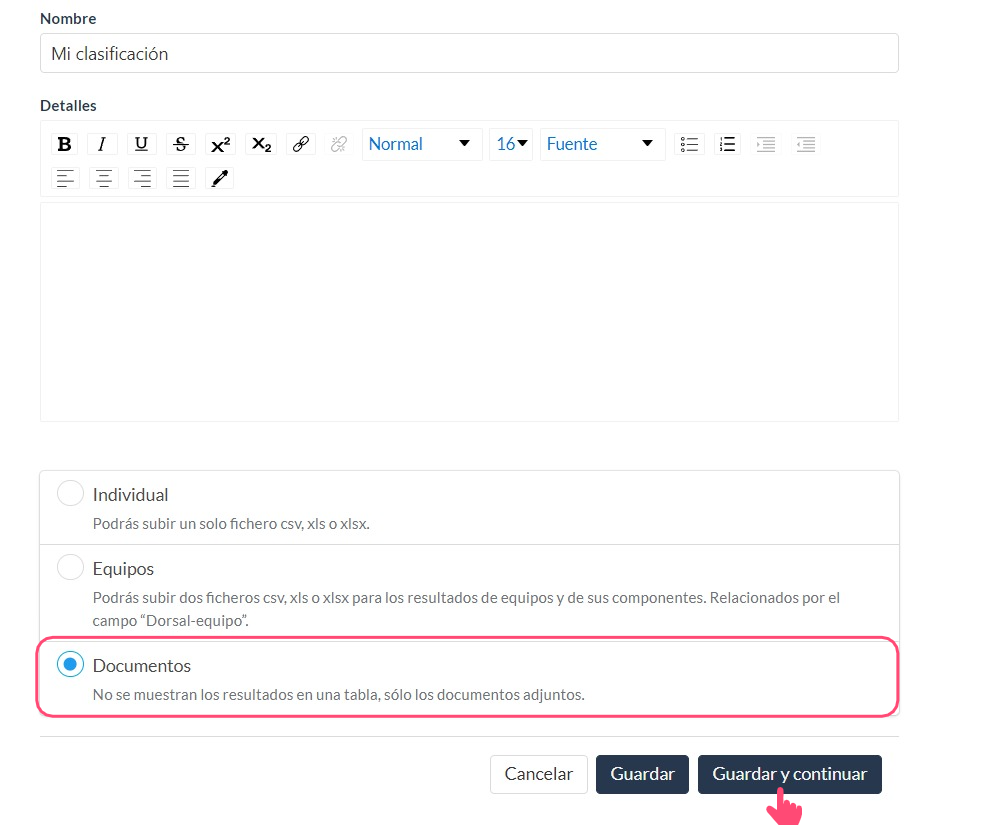Screen dimensions: 991x825
Task: Center align the text
Action: click(104, 178)
